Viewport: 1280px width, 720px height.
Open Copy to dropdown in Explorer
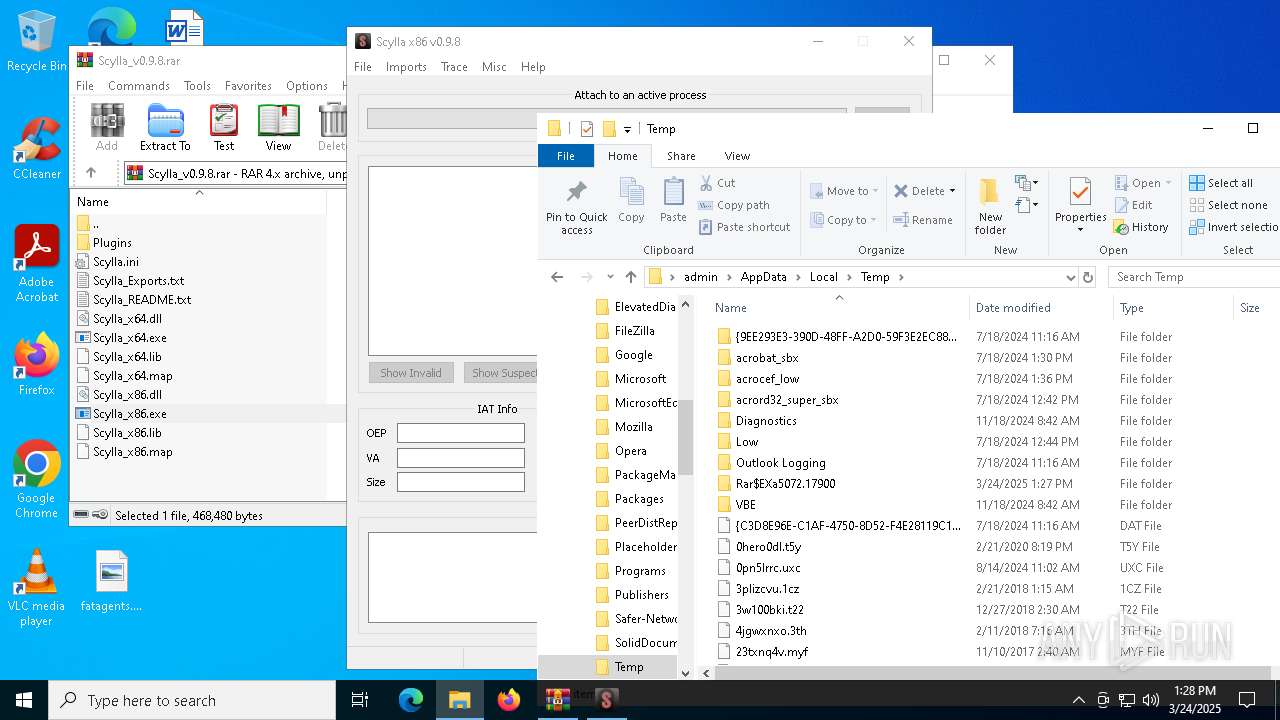845,220
